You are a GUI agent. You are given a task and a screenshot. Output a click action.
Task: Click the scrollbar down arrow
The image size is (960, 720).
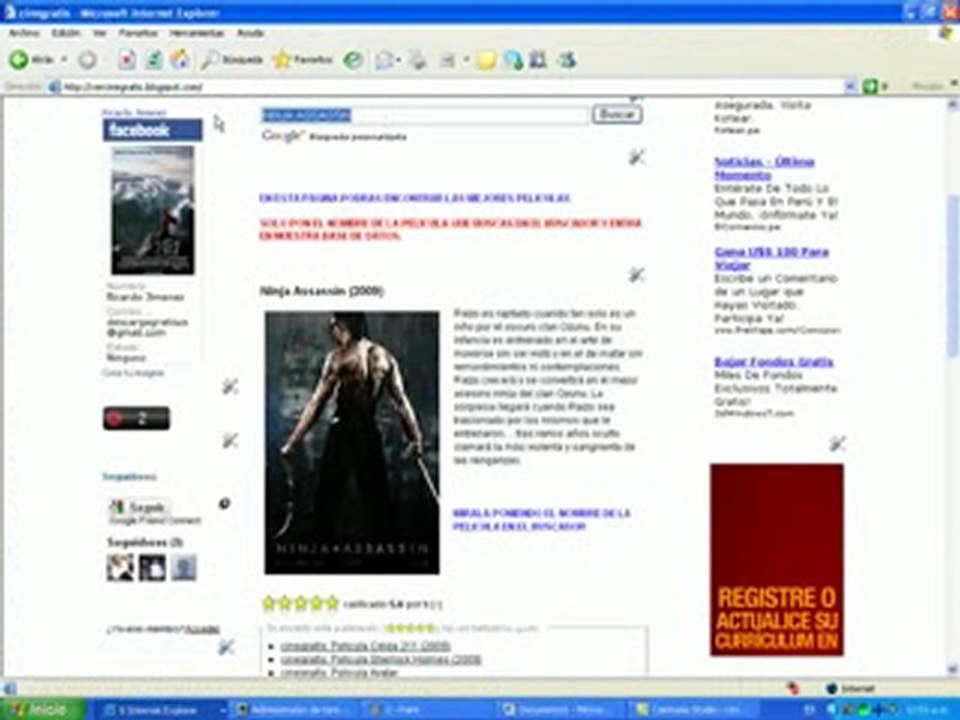pyautogui.click(x=953, y=670)
